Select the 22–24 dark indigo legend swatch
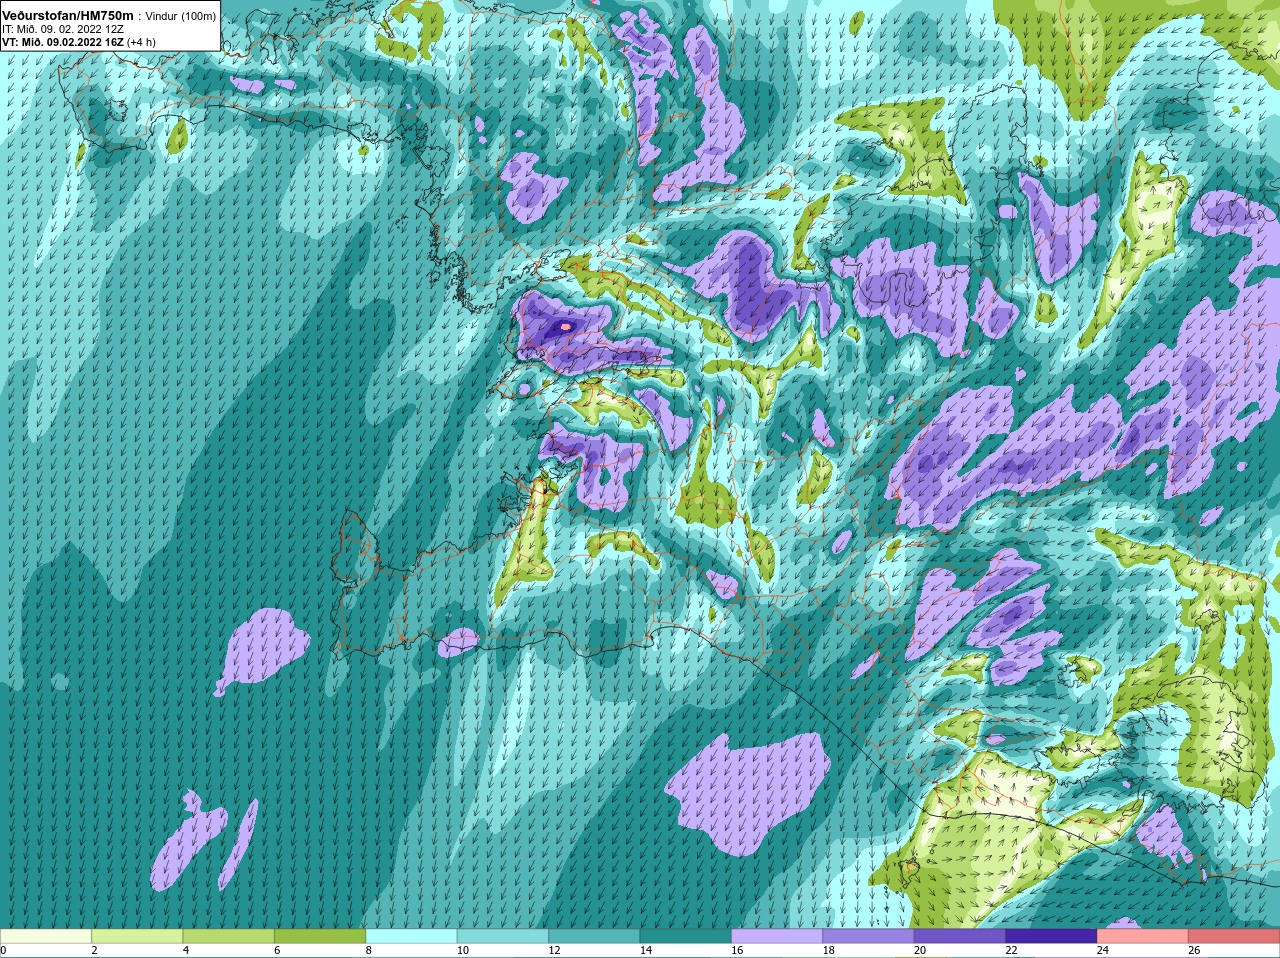 click(1052, 937)
